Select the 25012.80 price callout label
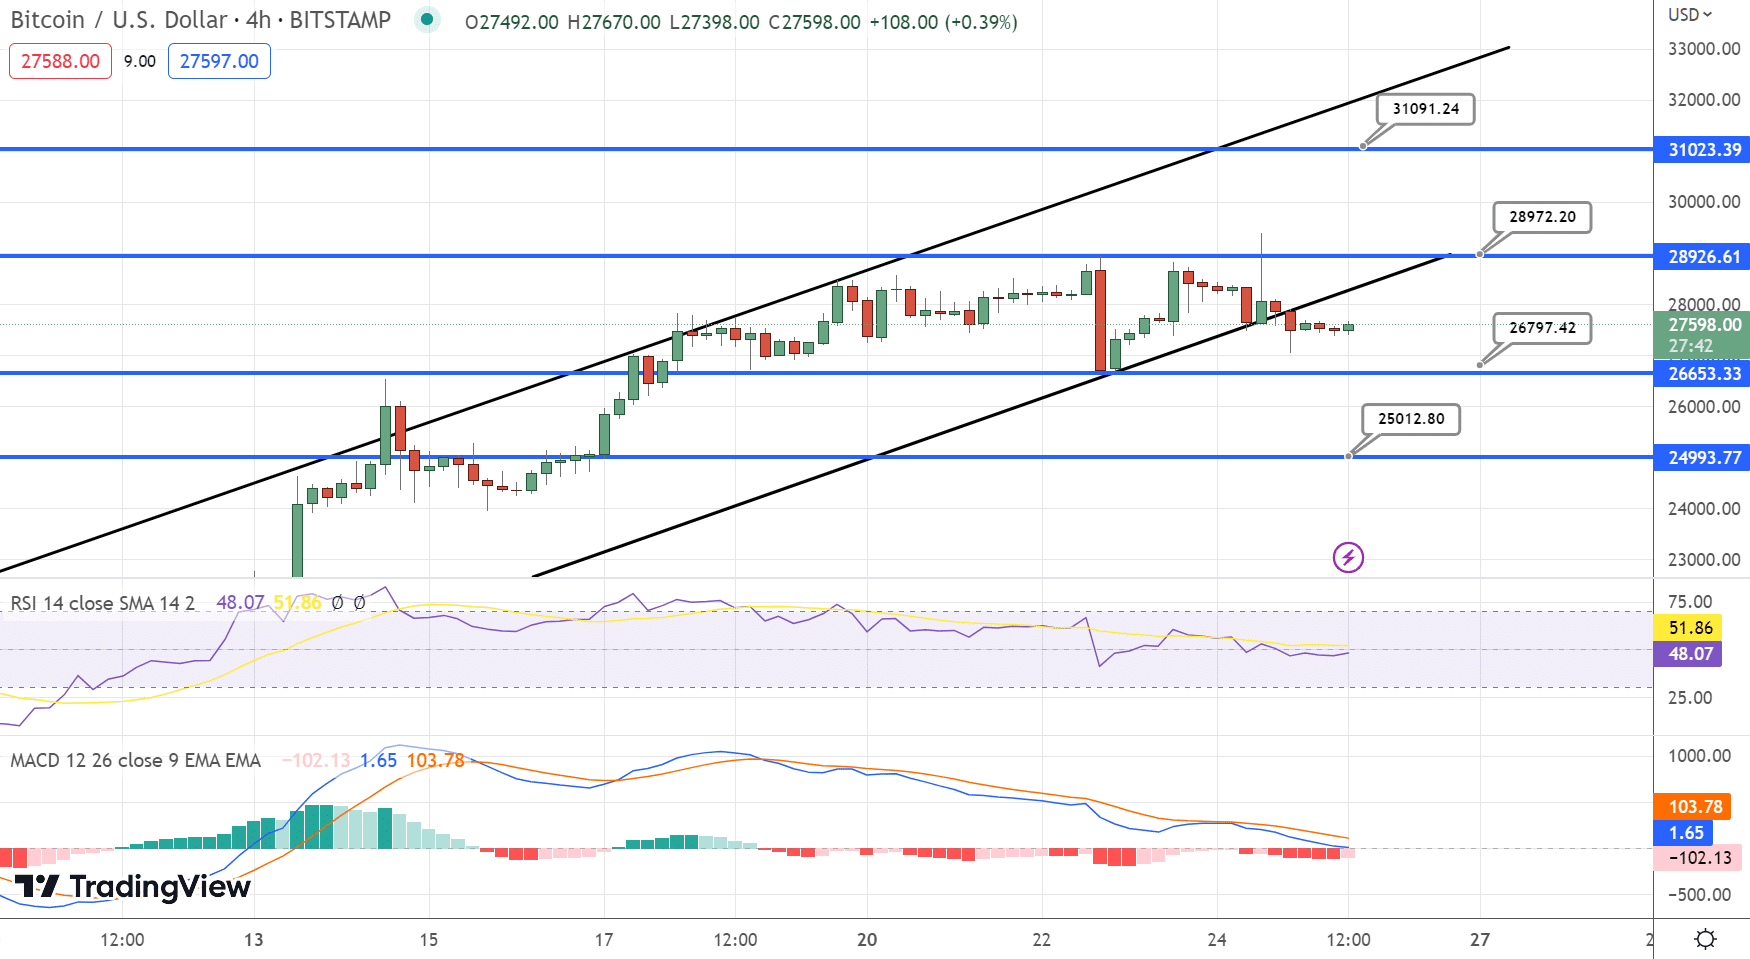 pos(1411,419)
